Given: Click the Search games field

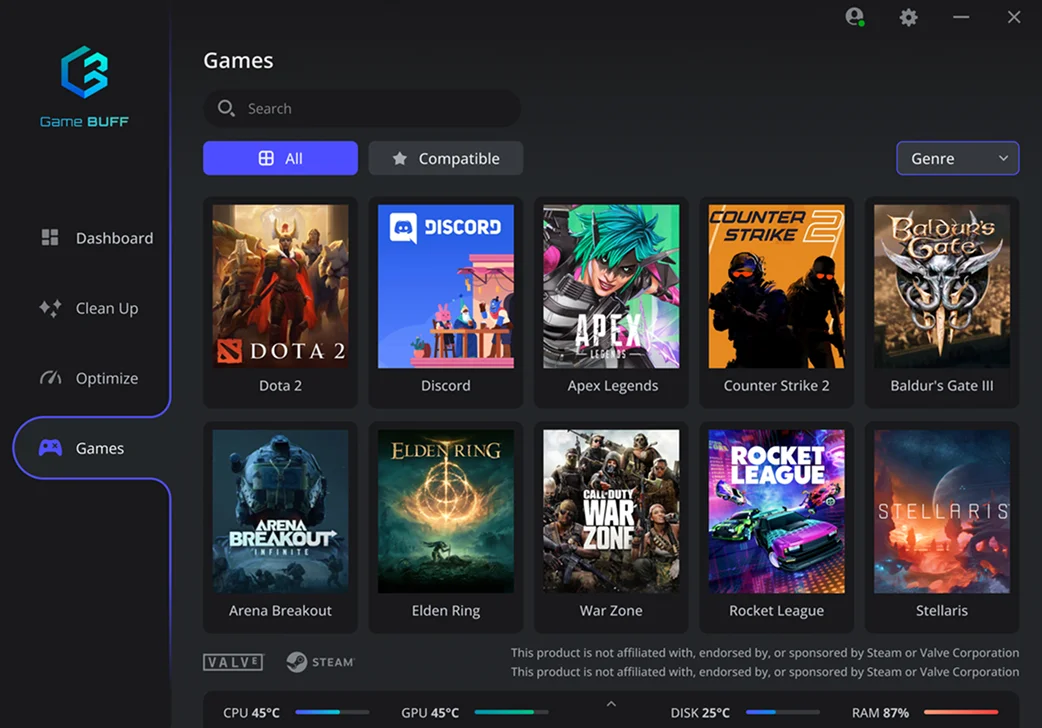Looking at the screenshot, I should (362, 108).
